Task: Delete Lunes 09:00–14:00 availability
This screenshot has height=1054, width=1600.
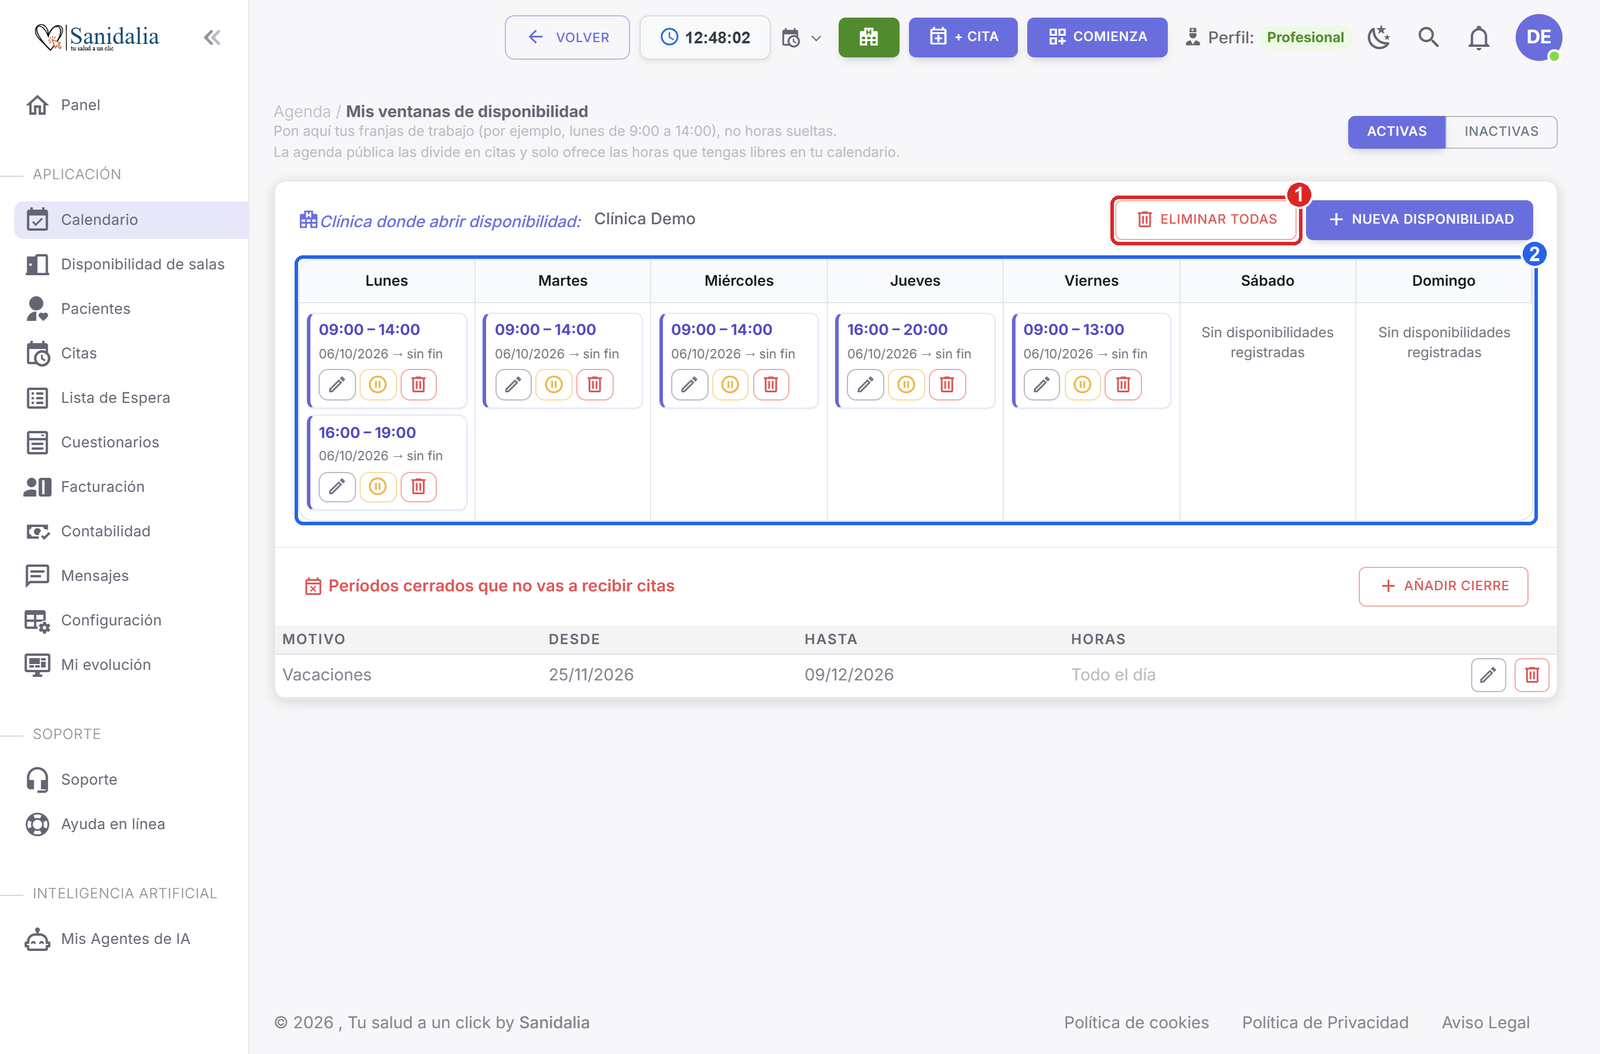Action: point(419,385)
